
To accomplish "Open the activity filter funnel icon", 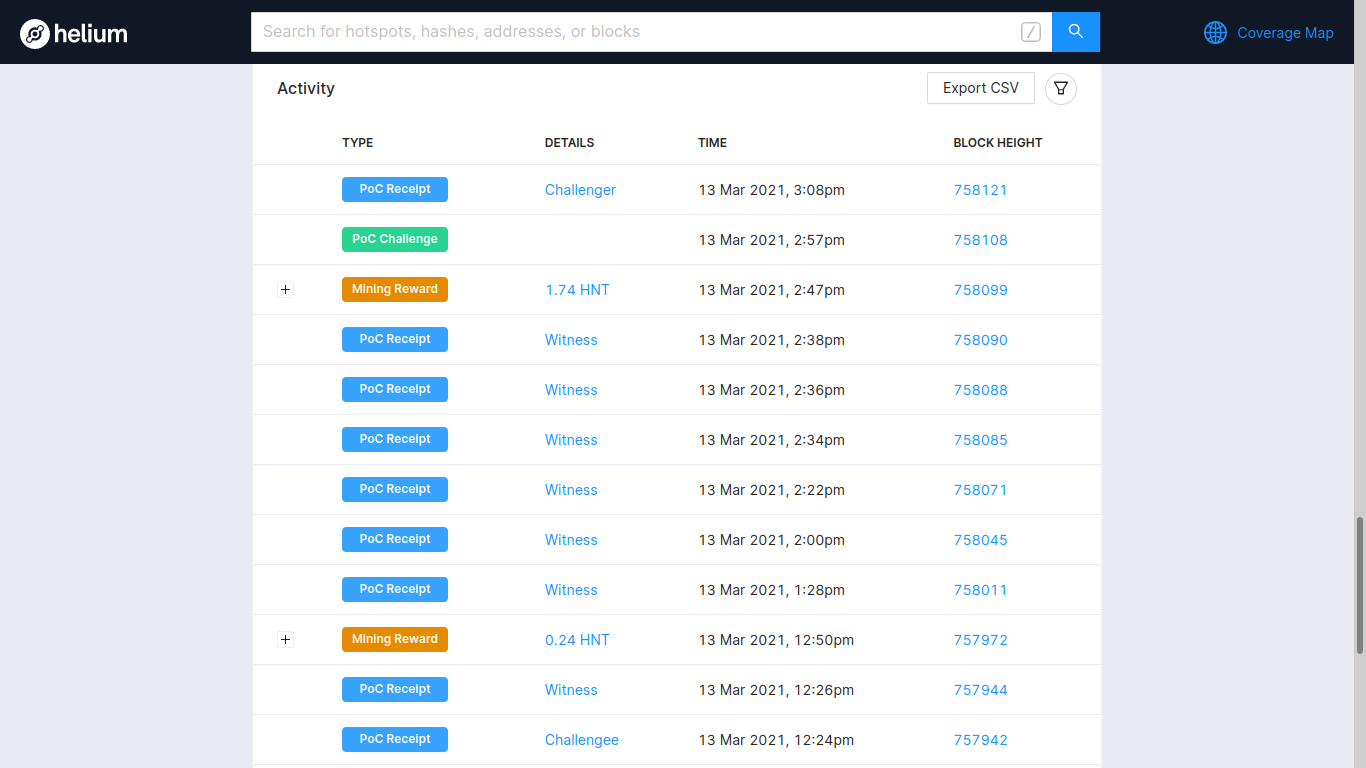I will tap(1061, 89).
